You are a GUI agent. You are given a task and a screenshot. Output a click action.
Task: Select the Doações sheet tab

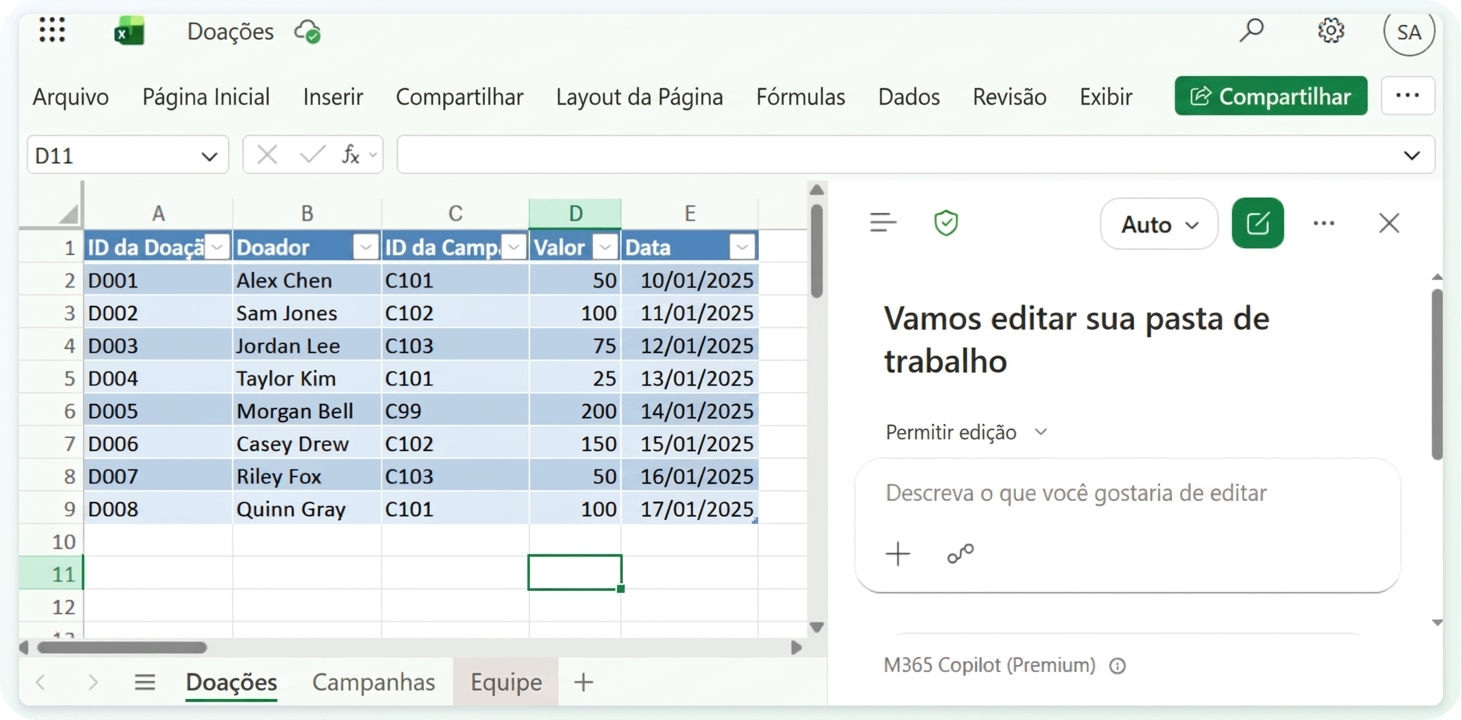(x=231, y=682)
